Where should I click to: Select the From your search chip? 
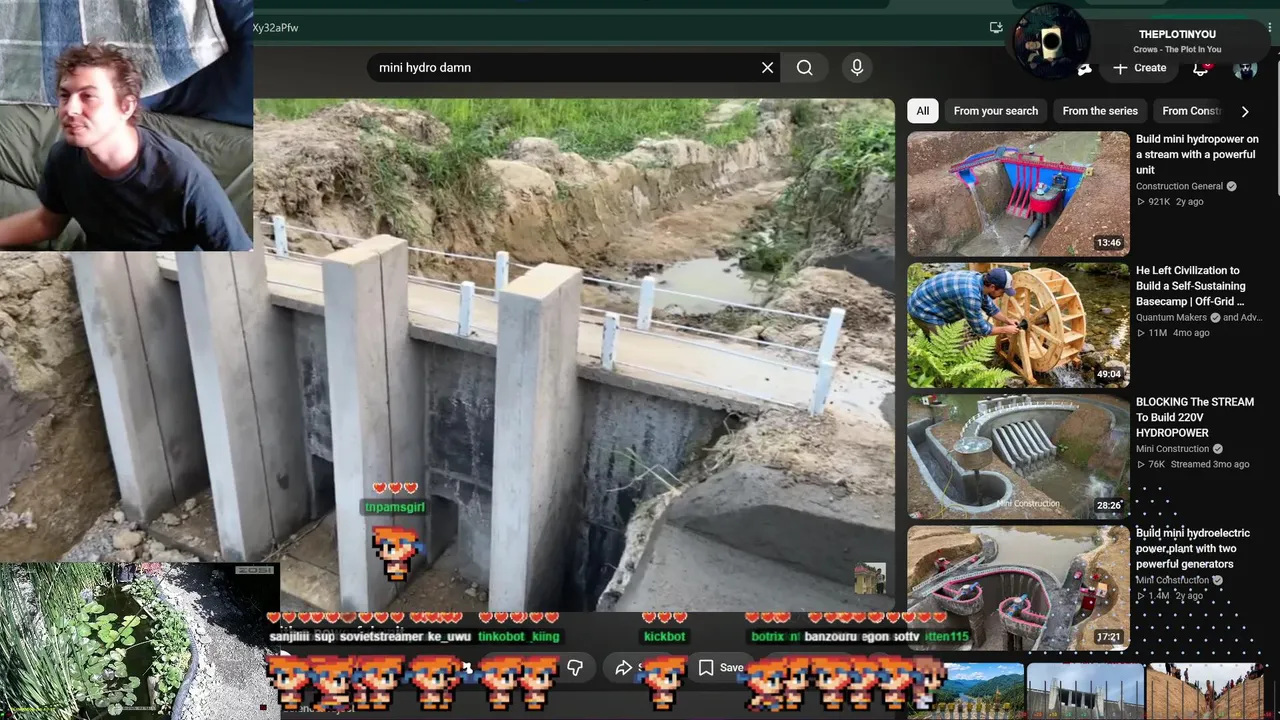tap(996, 111)
